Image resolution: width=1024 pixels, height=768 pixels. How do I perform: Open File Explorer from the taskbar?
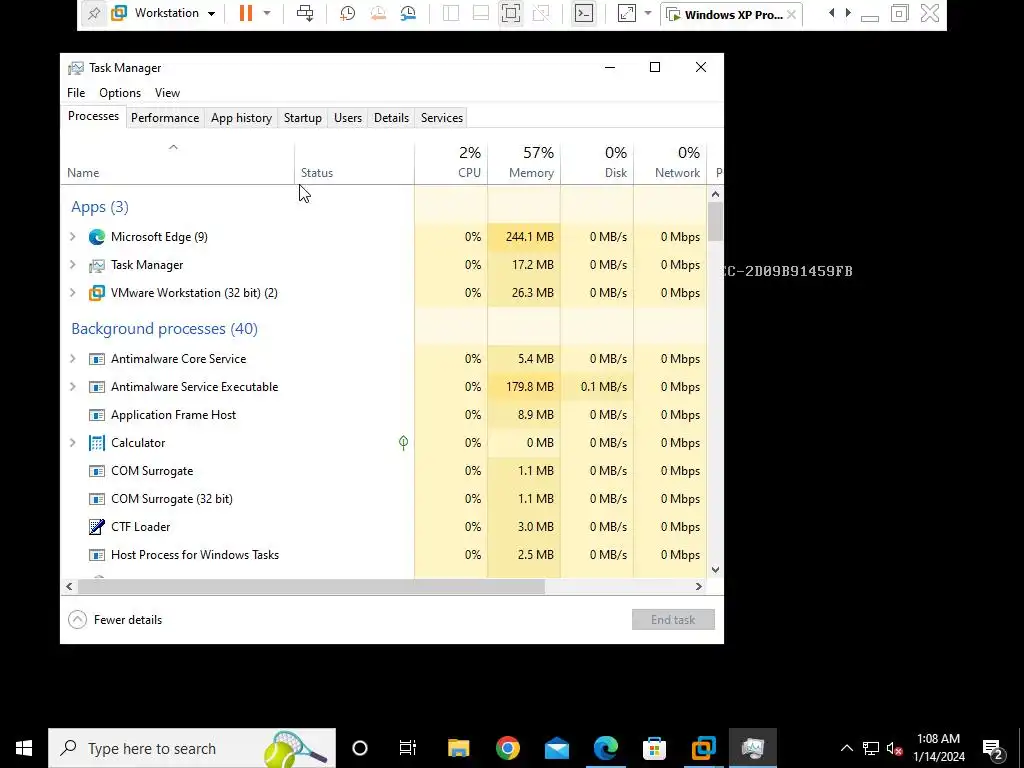click(x=458, y=748)
